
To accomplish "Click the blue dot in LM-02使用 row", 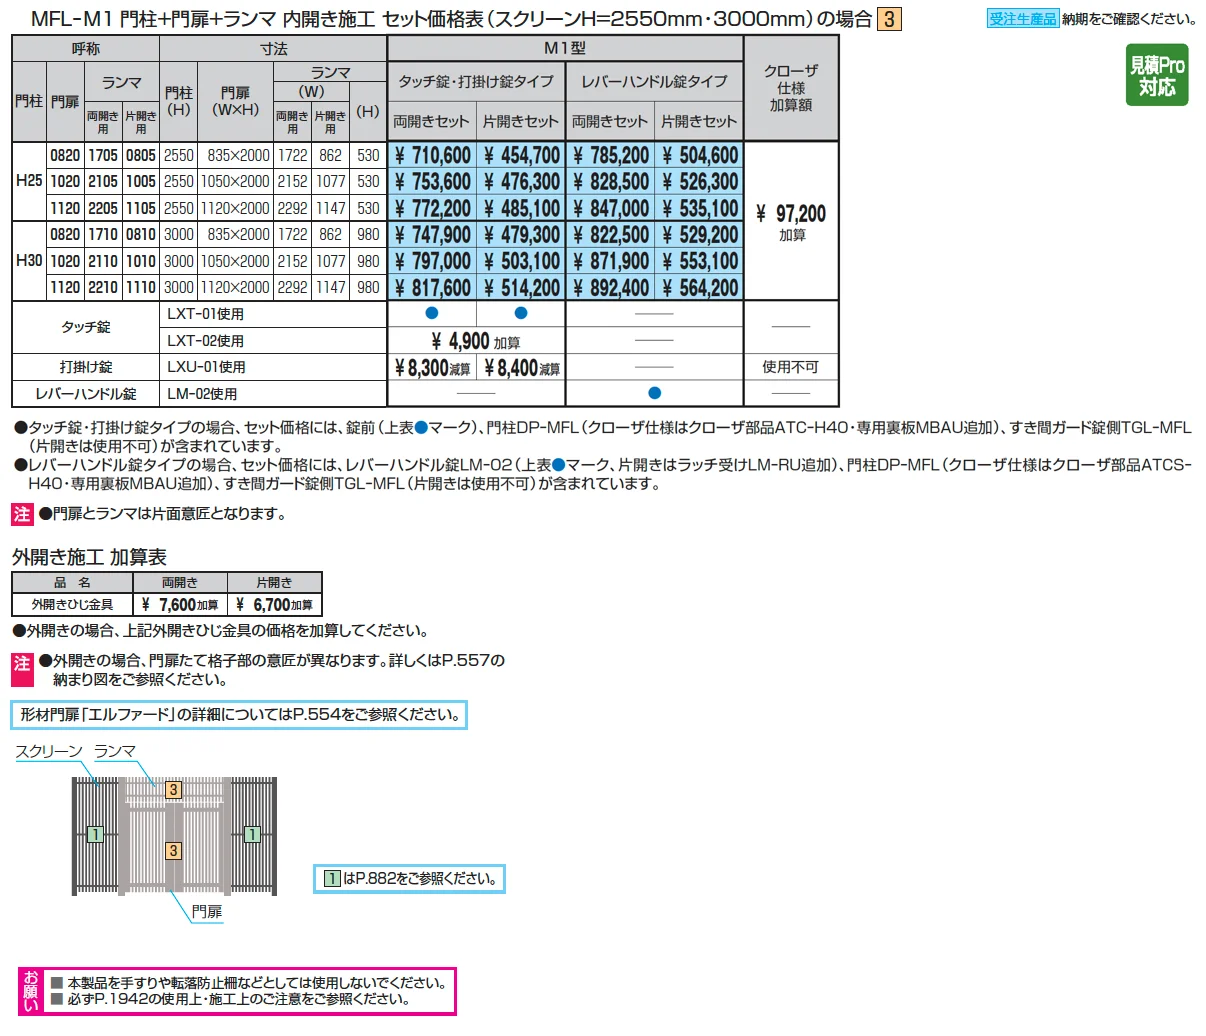I will coord(655,393).
